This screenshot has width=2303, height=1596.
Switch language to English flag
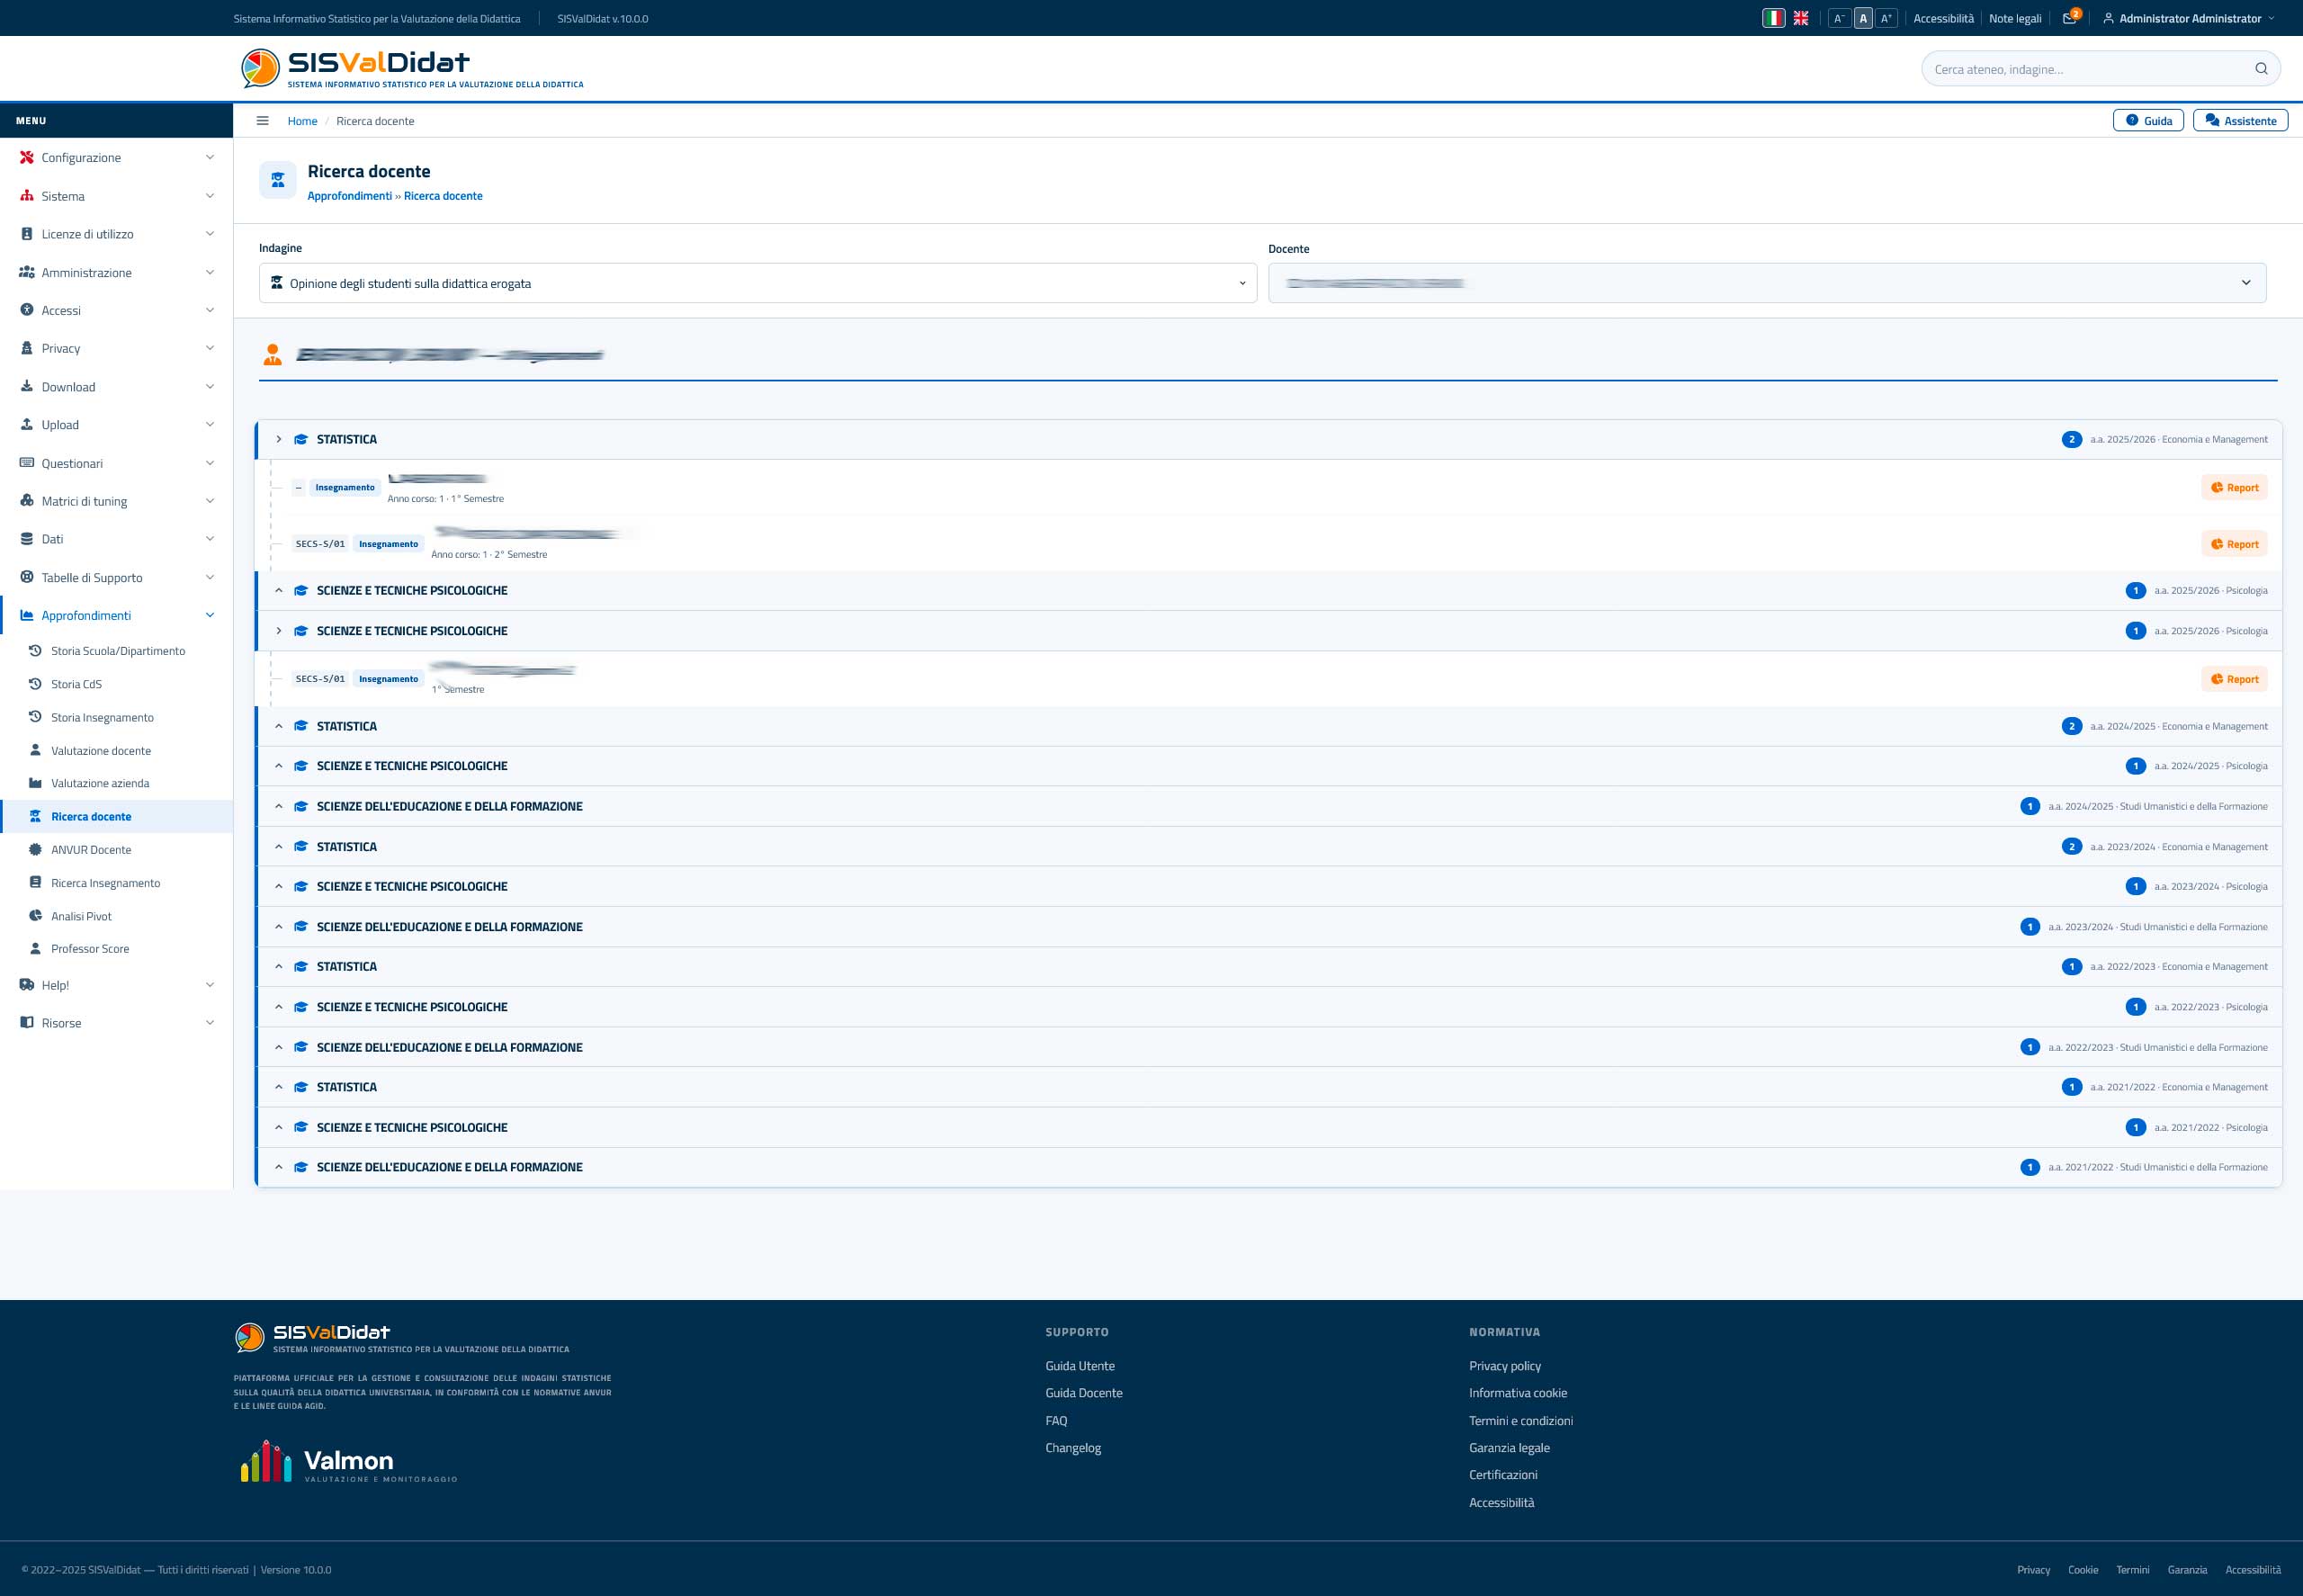pos(1800,18)
